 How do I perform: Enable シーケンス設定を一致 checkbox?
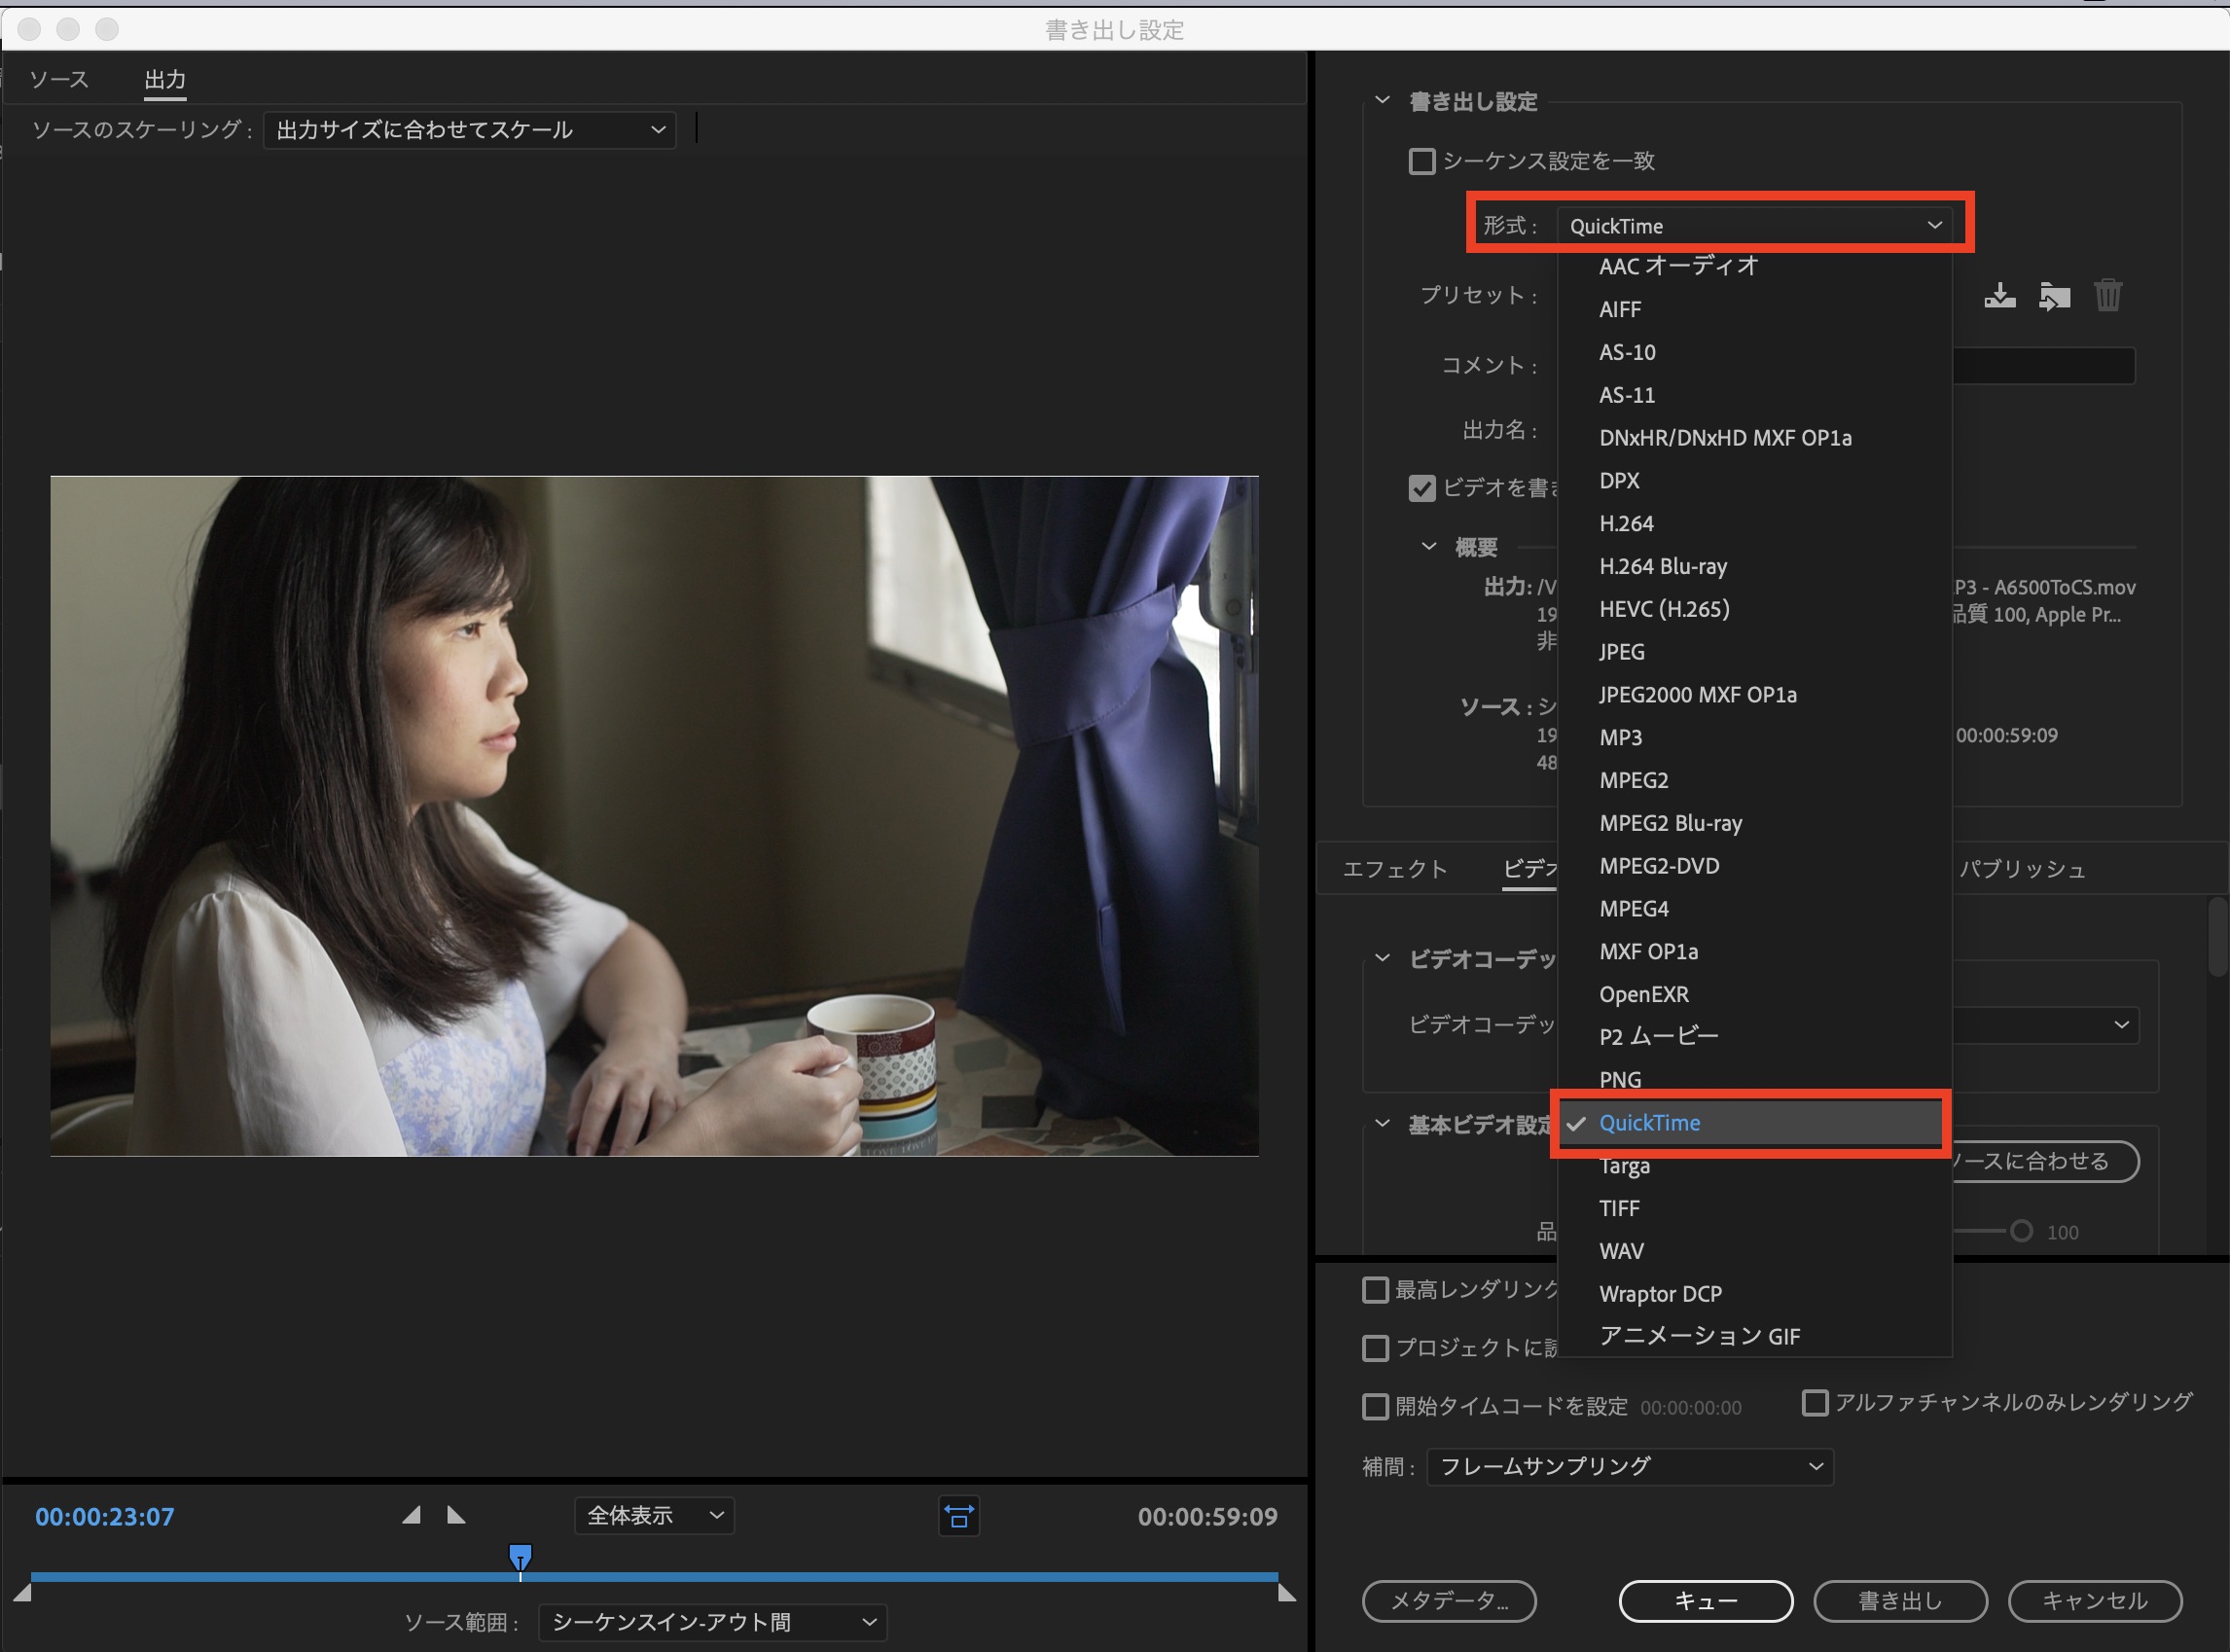tap(1421, 161)
